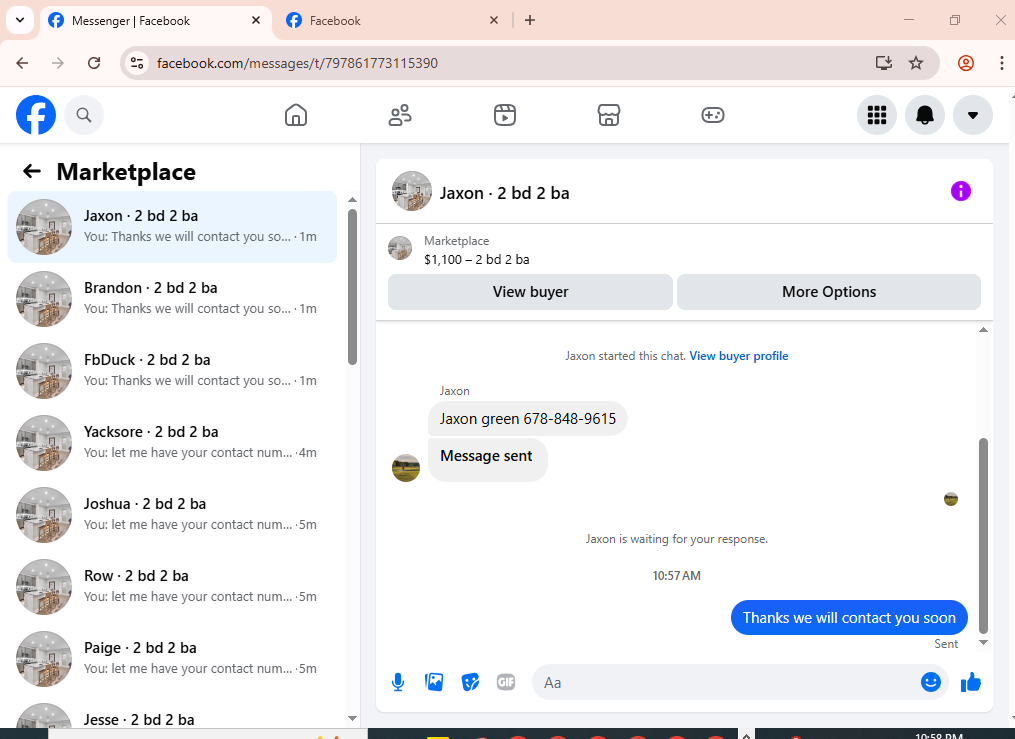This screenshot has height=739, width=1015.
Task: Click the chat list scrollbar thumb
Action: [352, 287]
